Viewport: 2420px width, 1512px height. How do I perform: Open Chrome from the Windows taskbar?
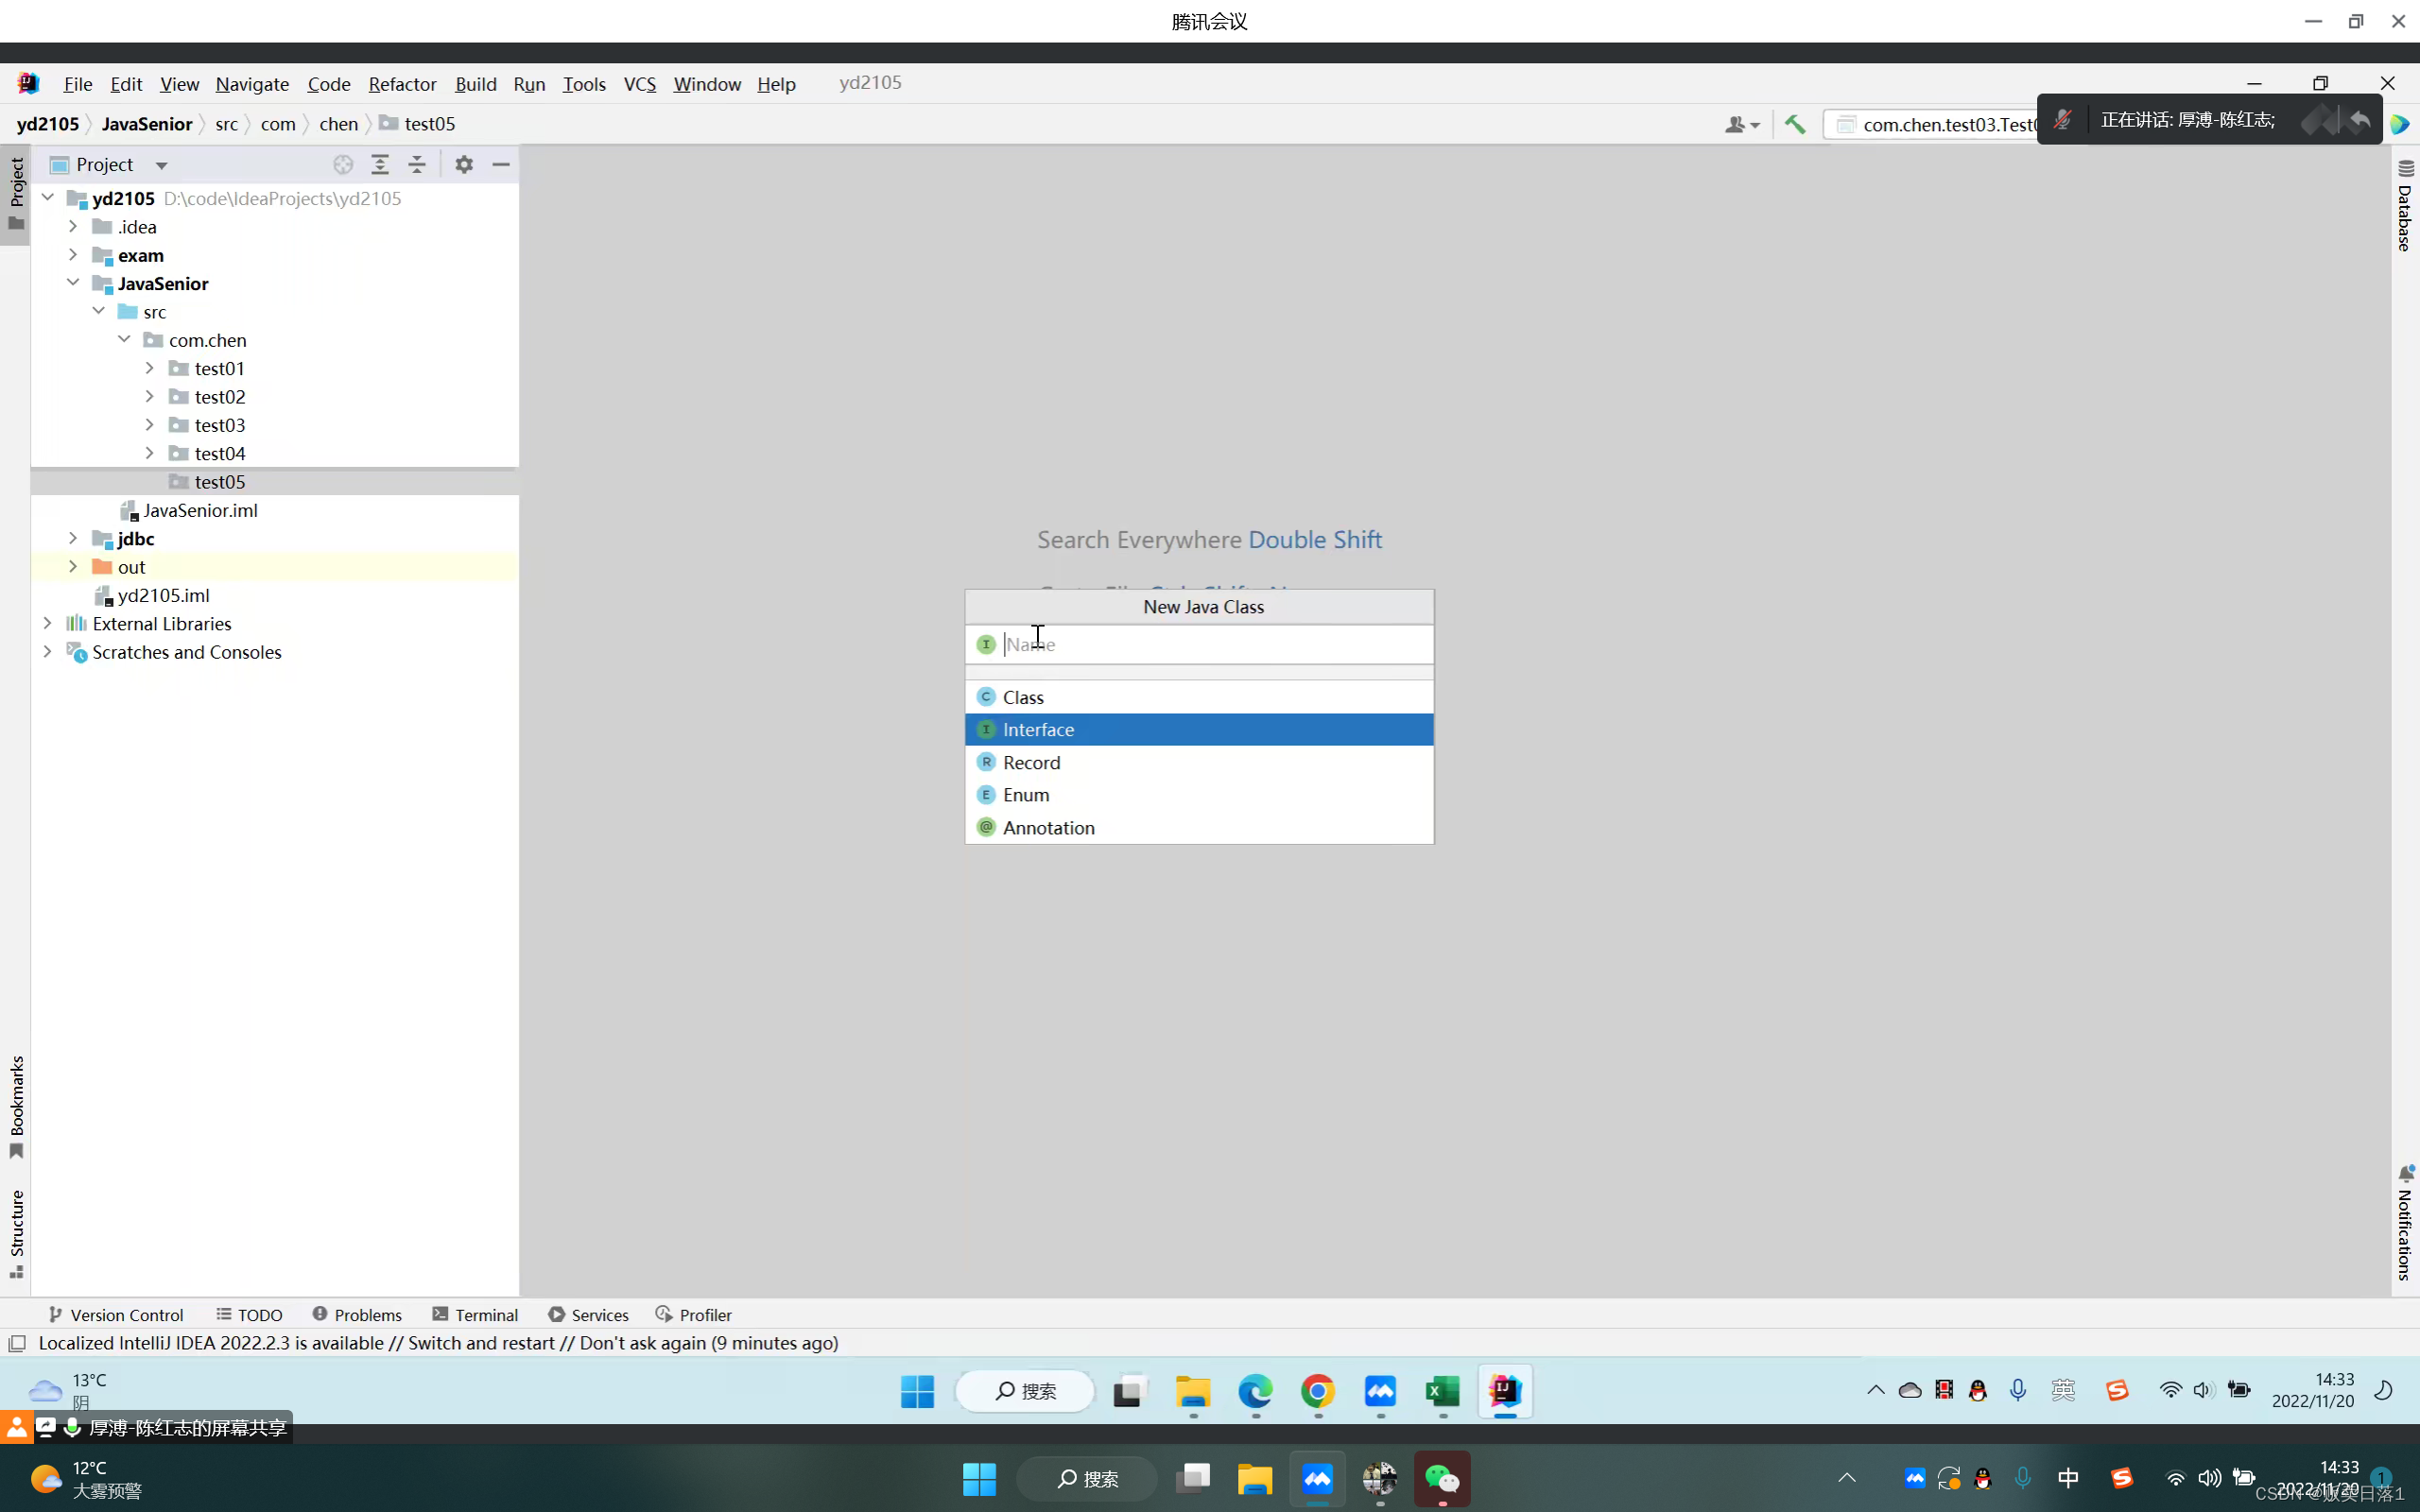(1317, 1391)
